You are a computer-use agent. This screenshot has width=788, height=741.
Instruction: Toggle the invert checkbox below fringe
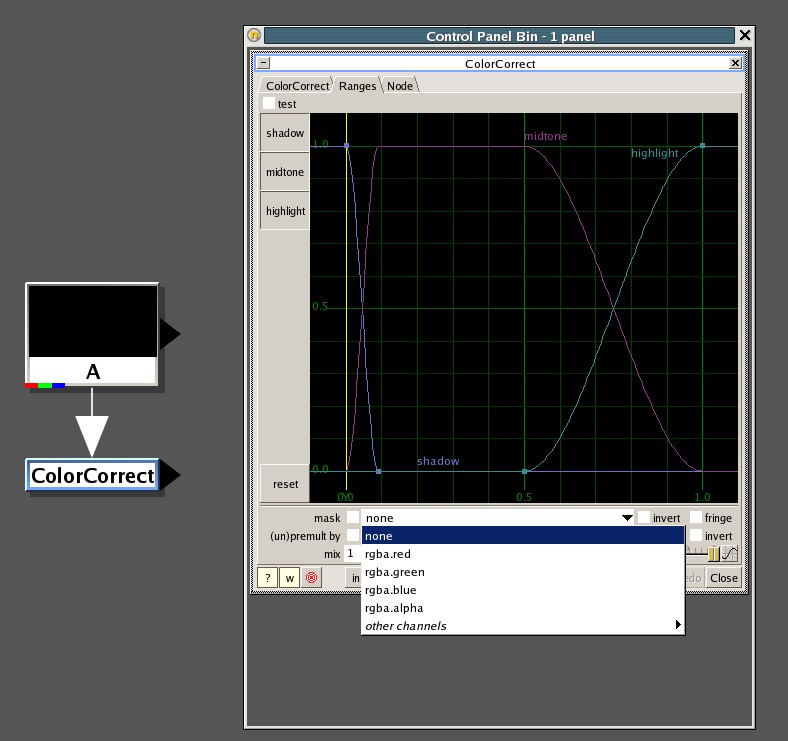coord(696,535)
